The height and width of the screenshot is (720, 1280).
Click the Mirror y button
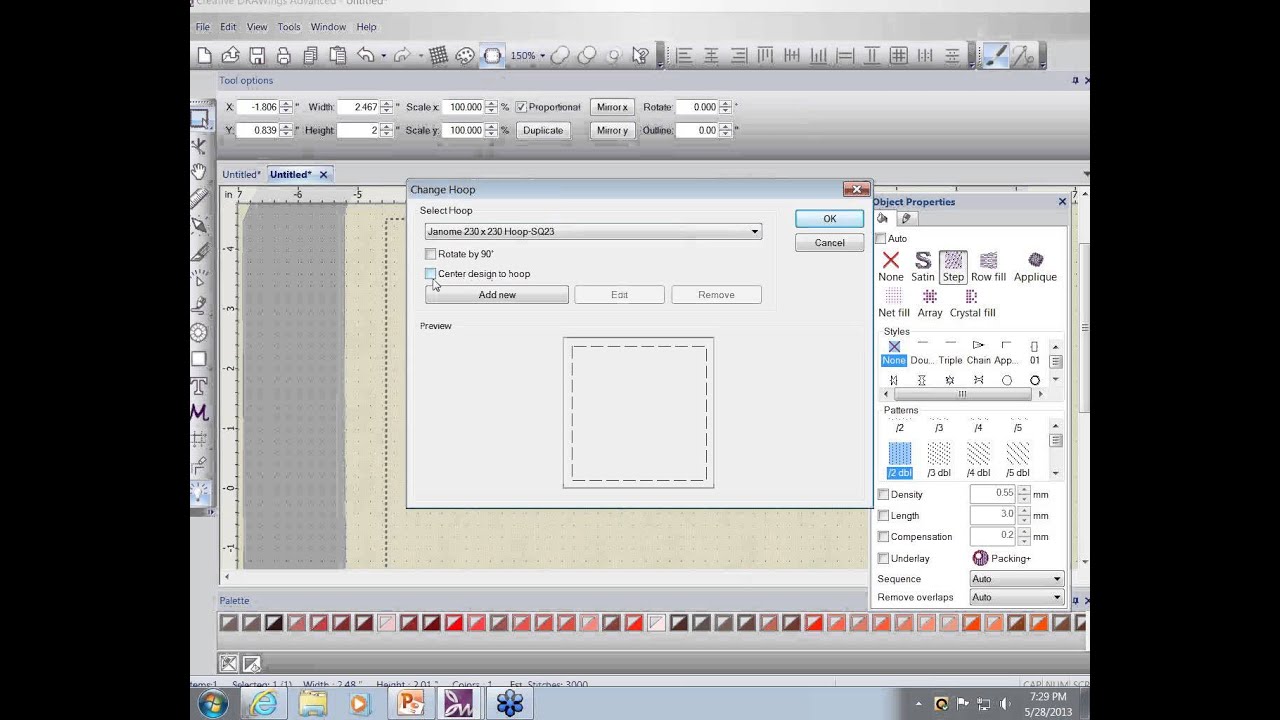coord(612,130)
